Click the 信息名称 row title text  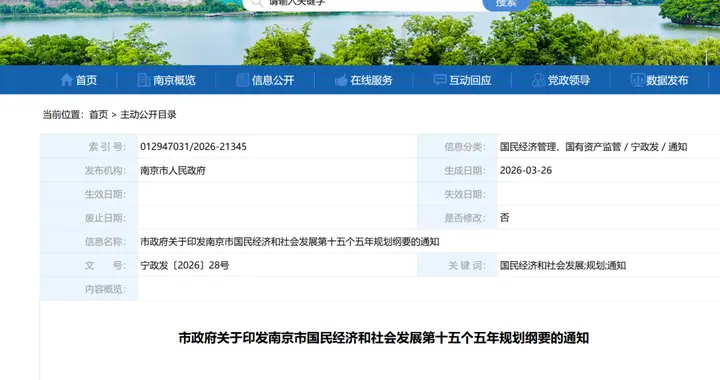click(290, 241)
